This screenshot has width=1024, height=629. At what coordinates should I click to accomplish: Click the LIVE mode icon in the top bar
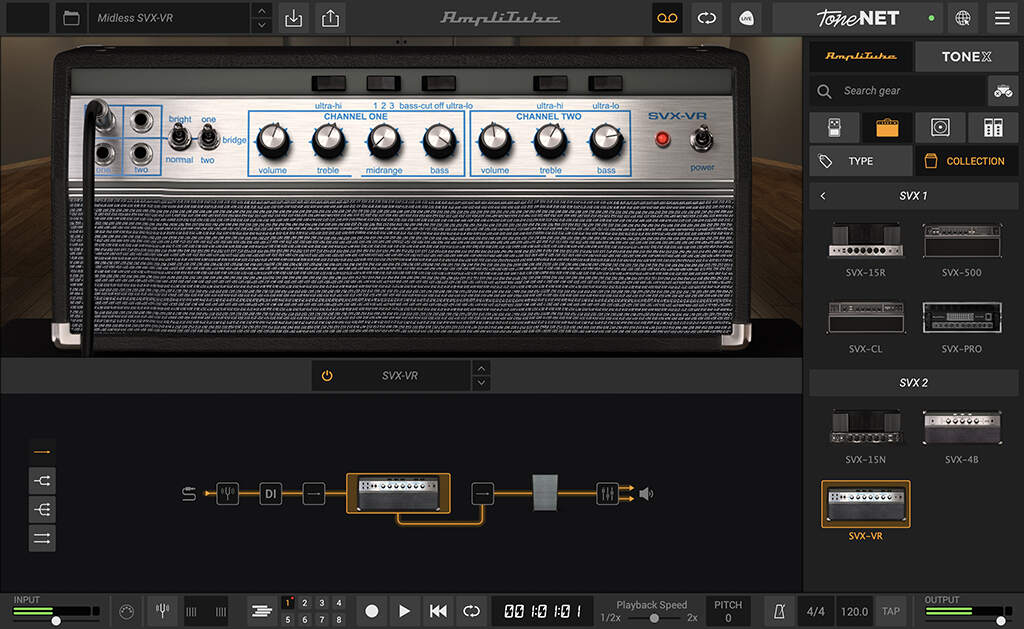[x=746, y=18]
